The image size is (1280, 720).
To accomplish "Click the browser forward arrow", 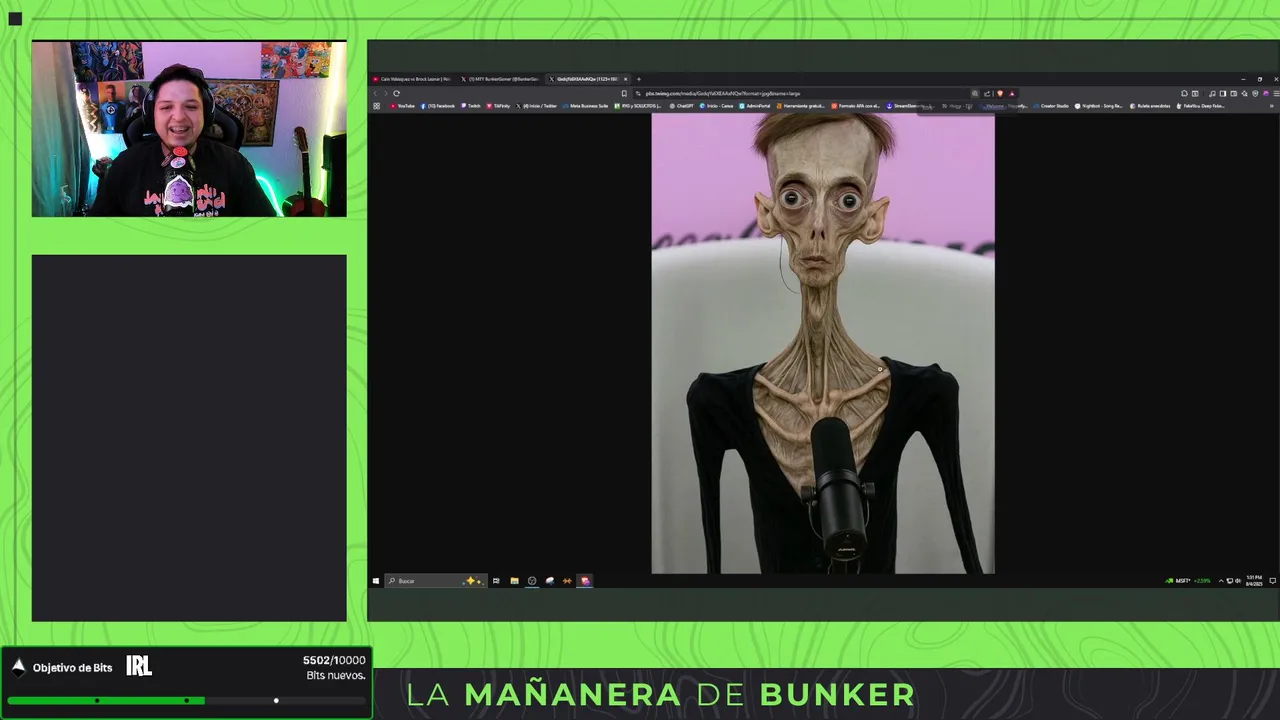I will (x=385, y=93).
